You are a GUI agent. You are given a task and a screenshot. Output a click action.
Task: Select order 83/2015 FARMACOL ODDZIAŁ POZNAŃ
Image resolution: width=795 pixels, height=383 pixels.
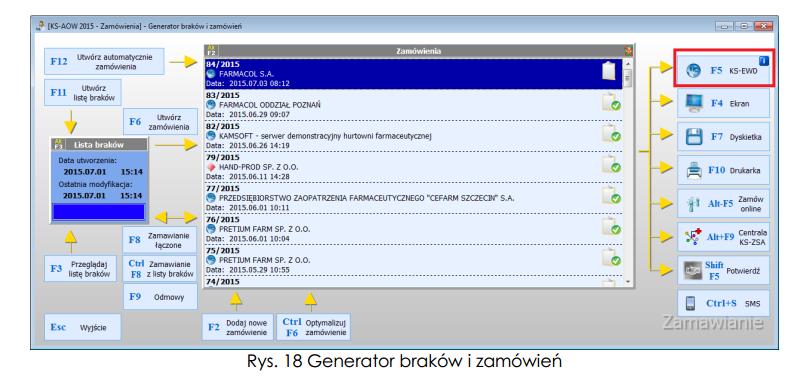tap(413, 105)
